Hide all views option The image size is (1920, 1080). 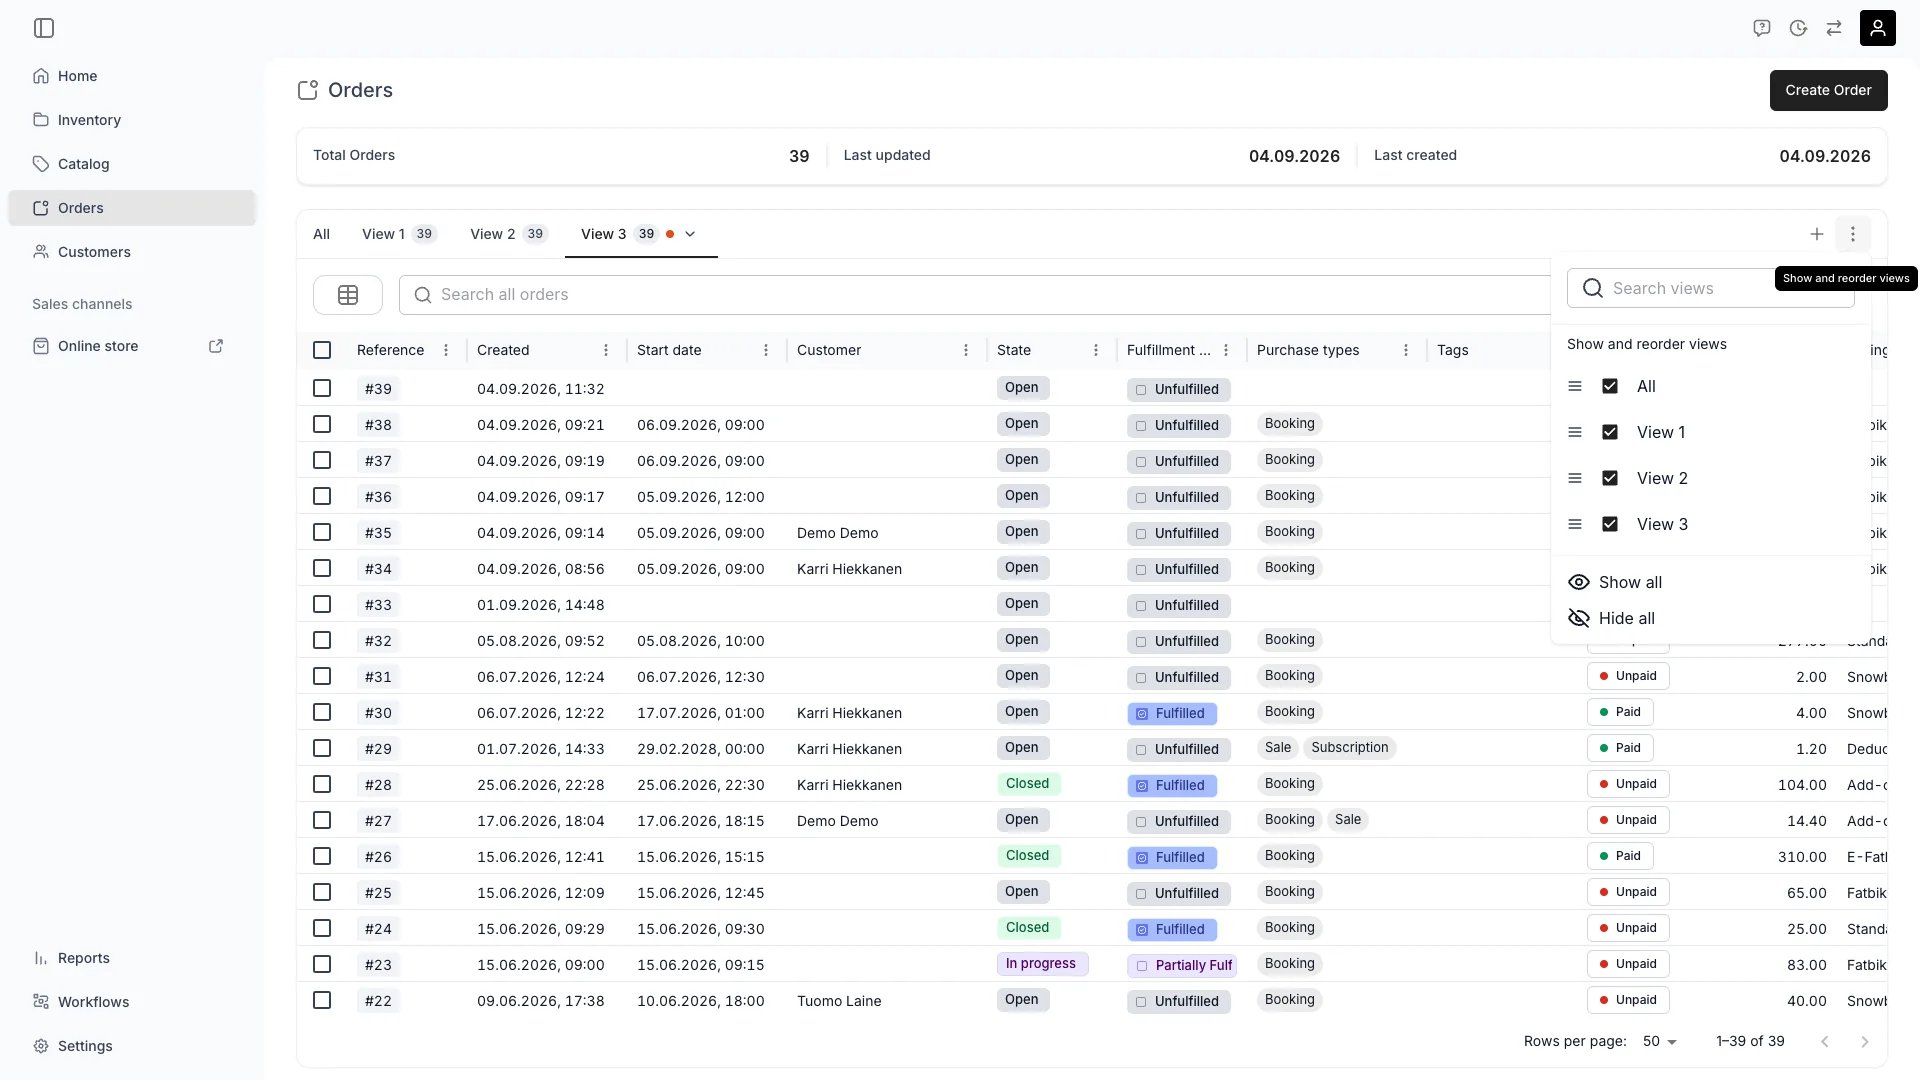(1611, 618)
